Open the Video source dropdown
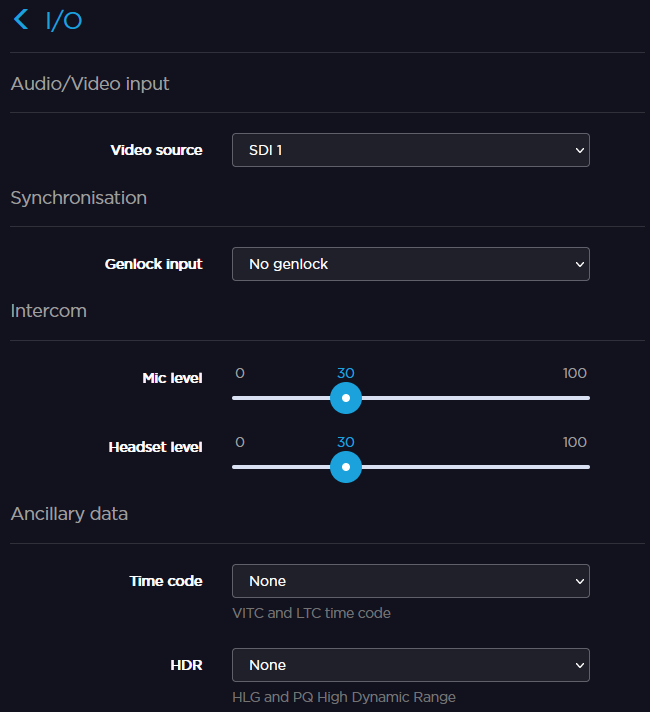This screenshot has width=650, height=712. [410, 150]
